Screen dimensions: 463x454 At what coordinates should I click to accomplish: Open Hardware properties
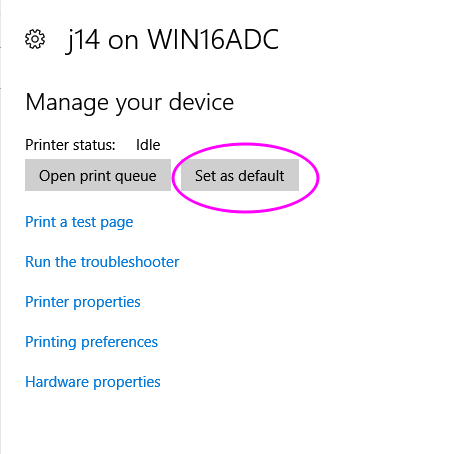click(93, 382)
